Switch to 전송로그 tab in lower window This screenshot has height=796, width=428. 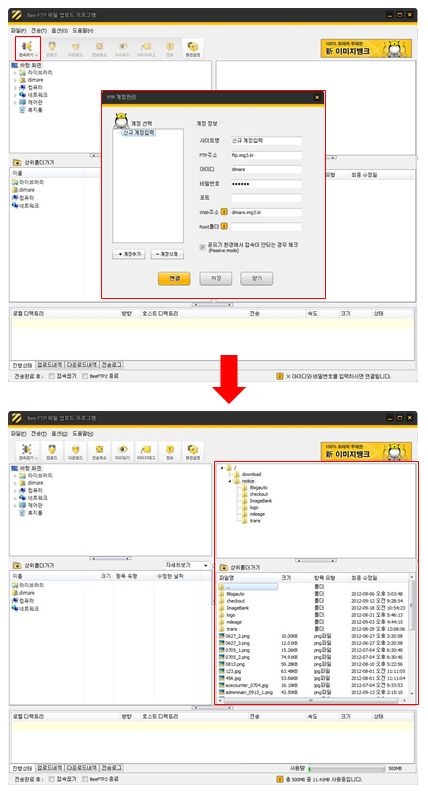(111, 768)
